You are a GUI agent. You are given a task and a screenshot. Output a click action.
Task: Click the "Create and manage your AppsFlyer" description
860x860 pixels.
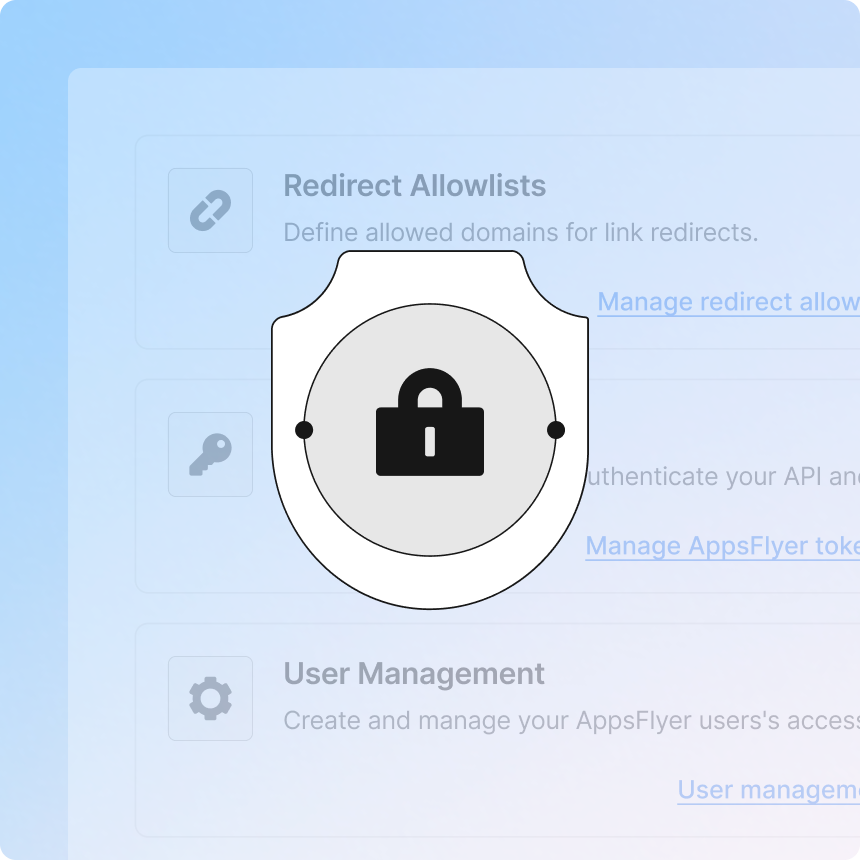pyautogui.click(x=570, y=721)
